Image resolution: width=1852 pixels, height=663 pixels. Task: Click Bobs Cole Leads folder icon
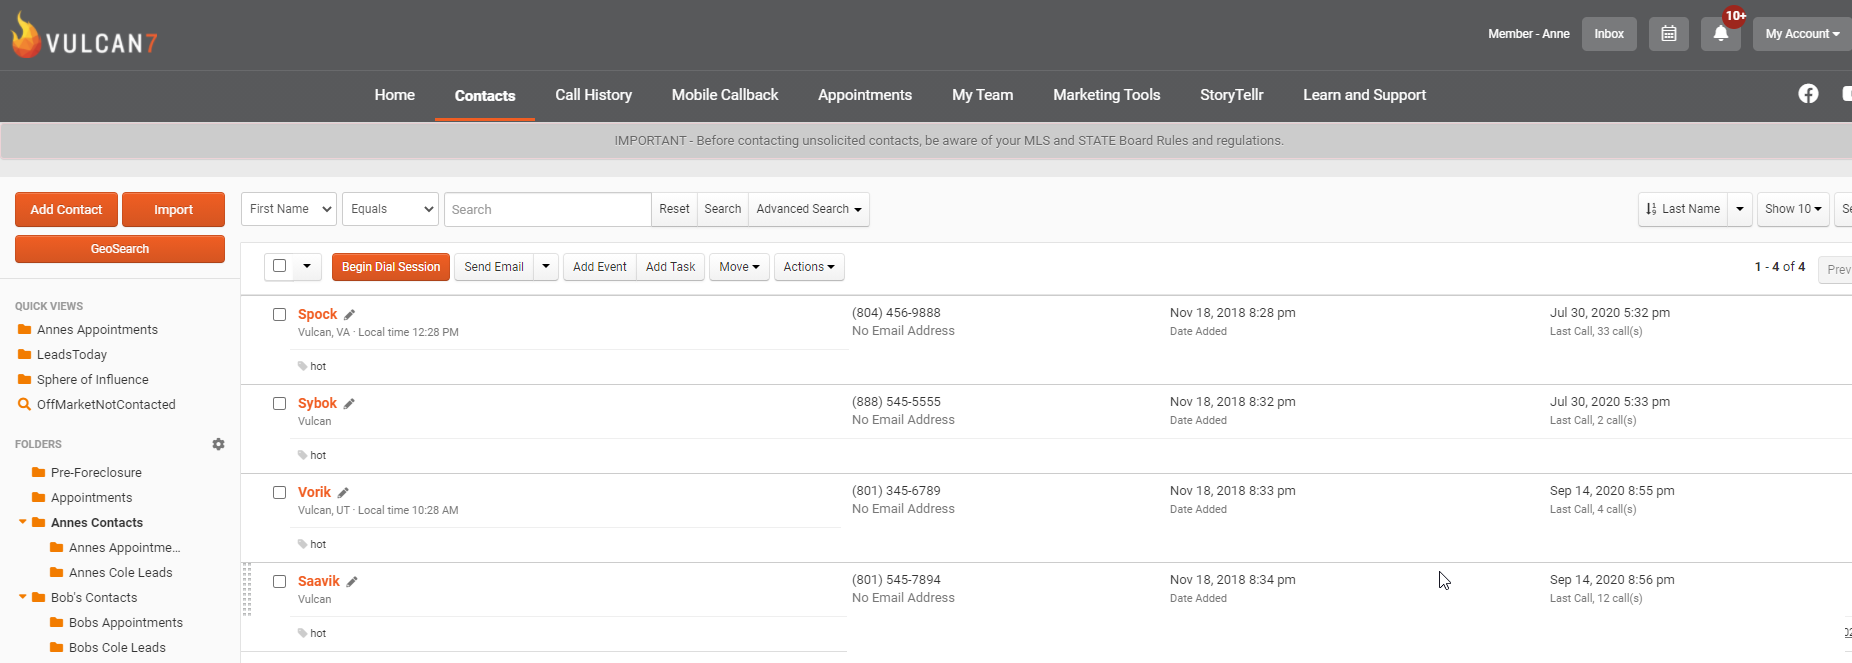[56, 647]
